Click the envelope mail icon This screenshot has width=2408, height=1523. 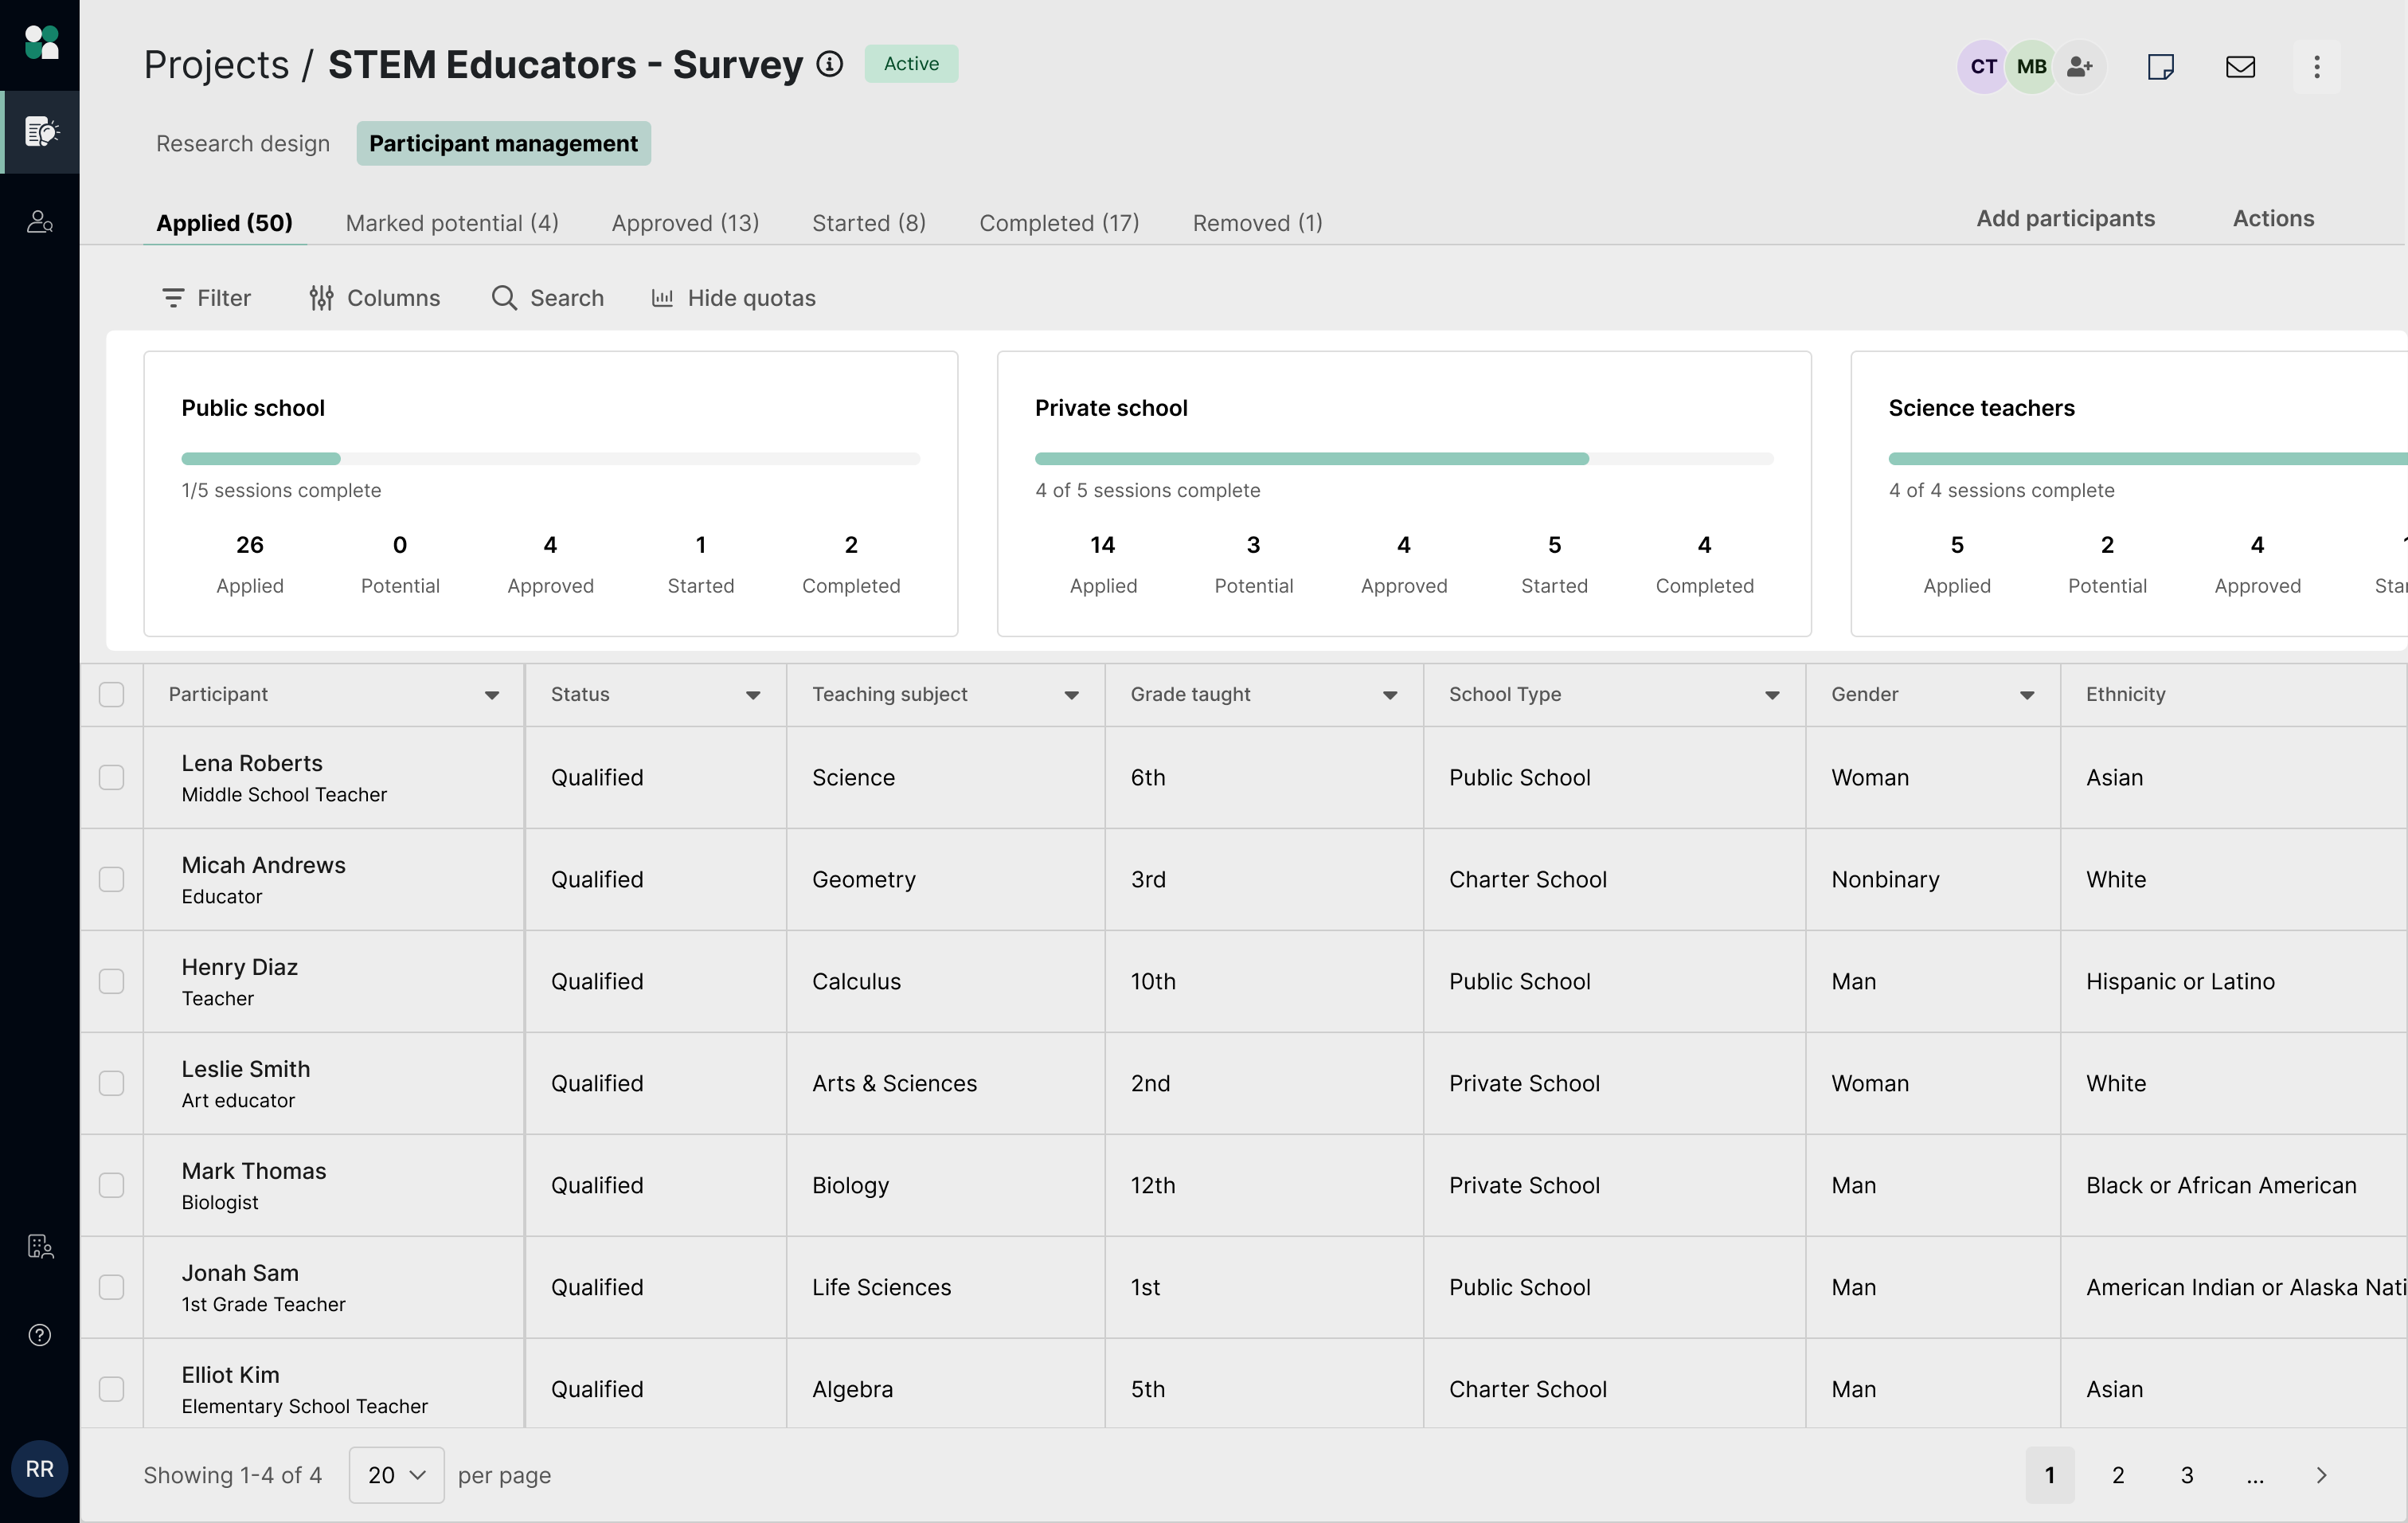point(2240,66)
